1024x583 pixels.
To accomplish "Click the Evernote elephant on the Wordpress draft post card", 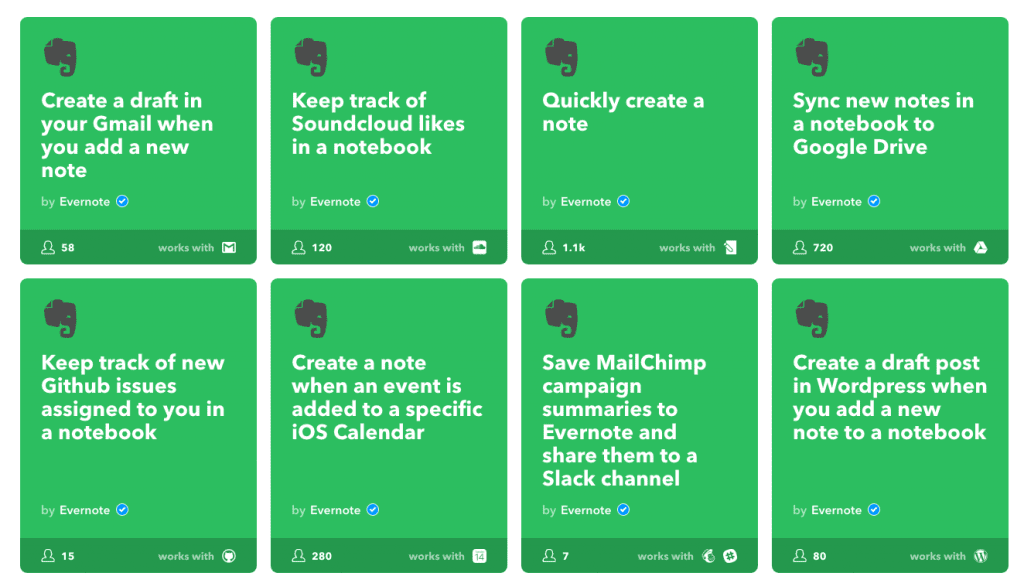I will tap(812, 319).
